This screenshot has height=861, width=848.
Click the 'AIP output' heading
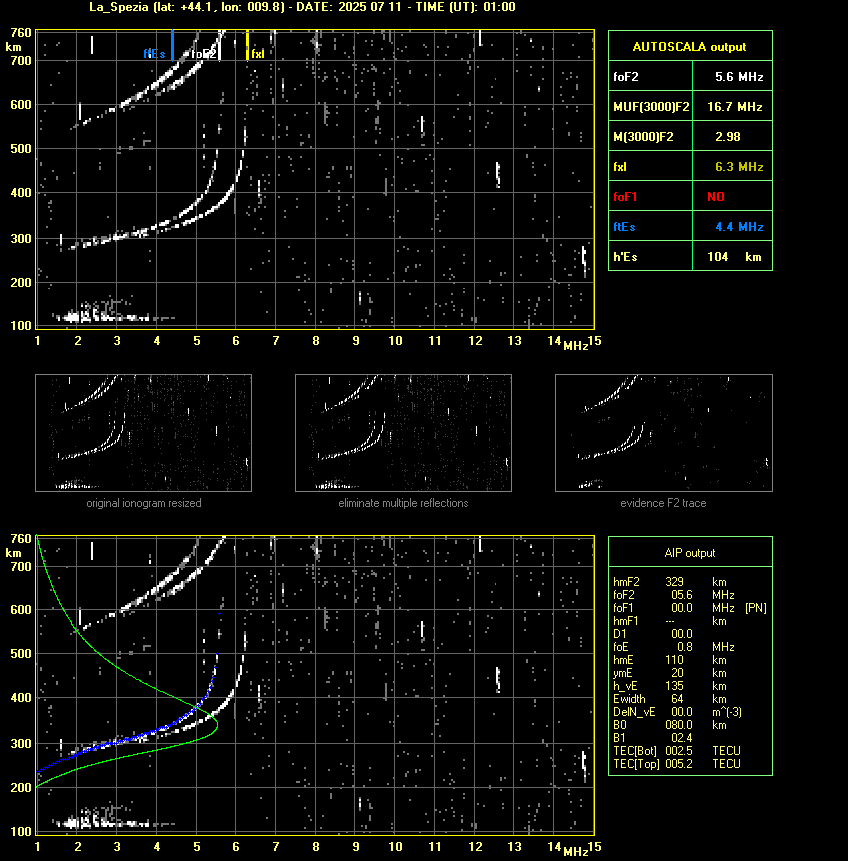tap(690, 553)
